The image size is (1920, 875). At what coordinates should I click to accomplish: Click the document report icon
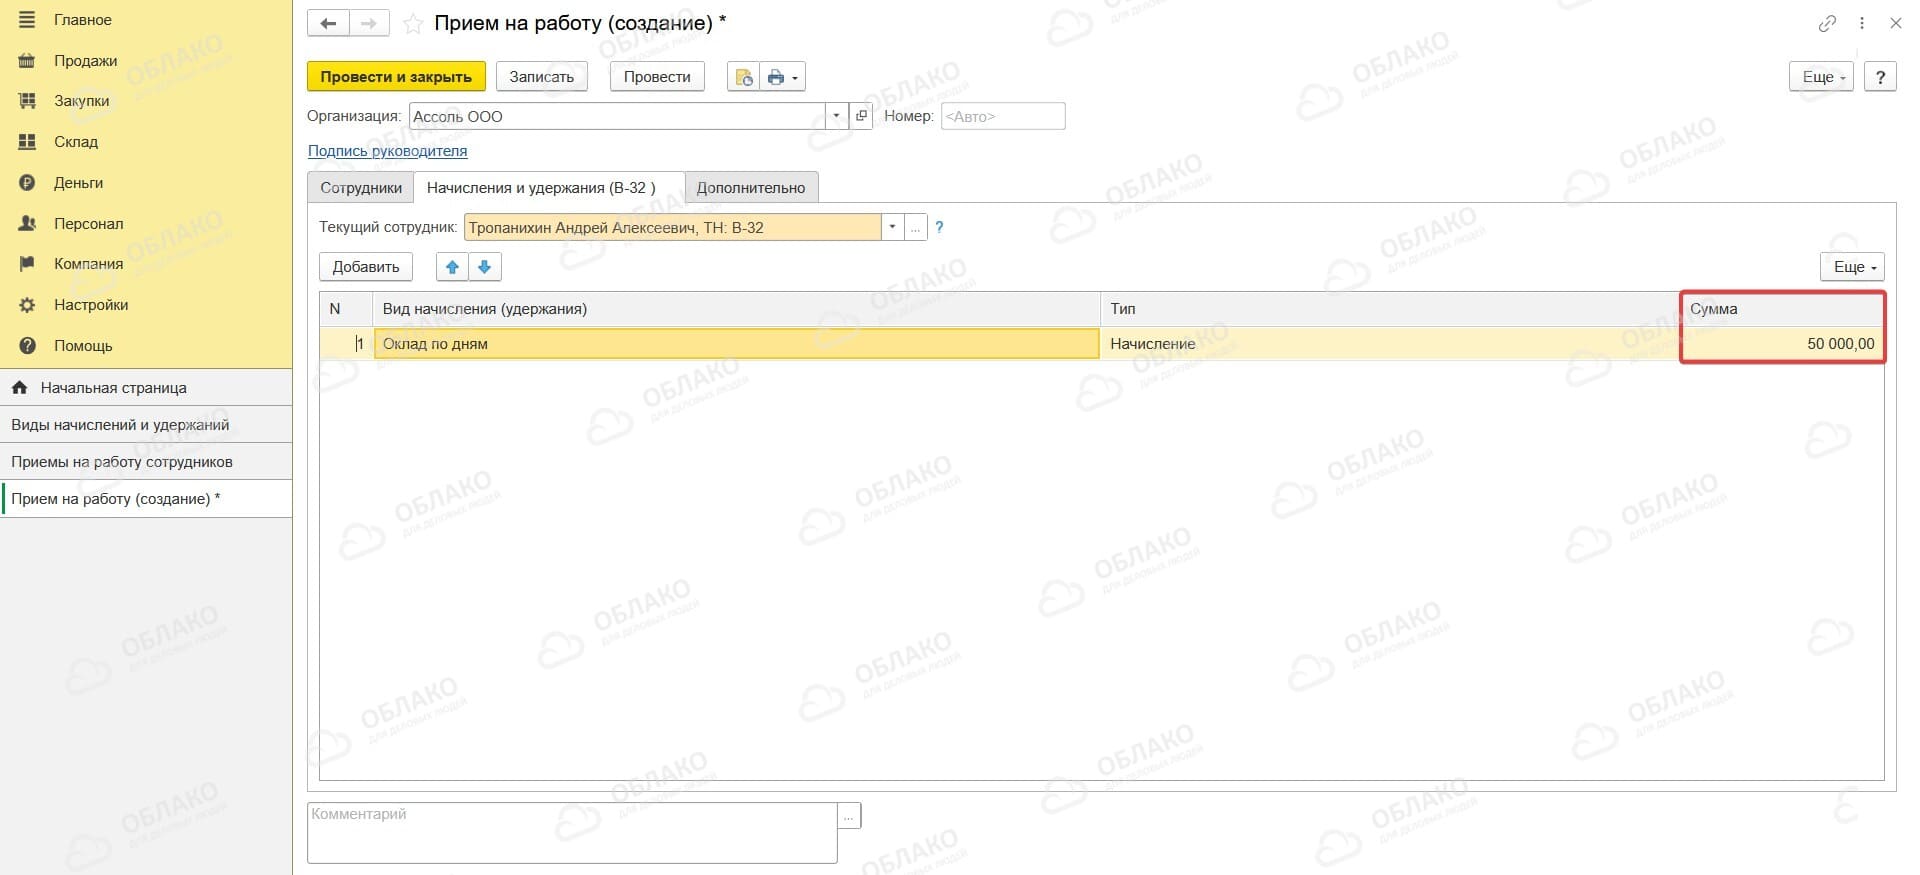pyautogui.click(x=743, y=77)
